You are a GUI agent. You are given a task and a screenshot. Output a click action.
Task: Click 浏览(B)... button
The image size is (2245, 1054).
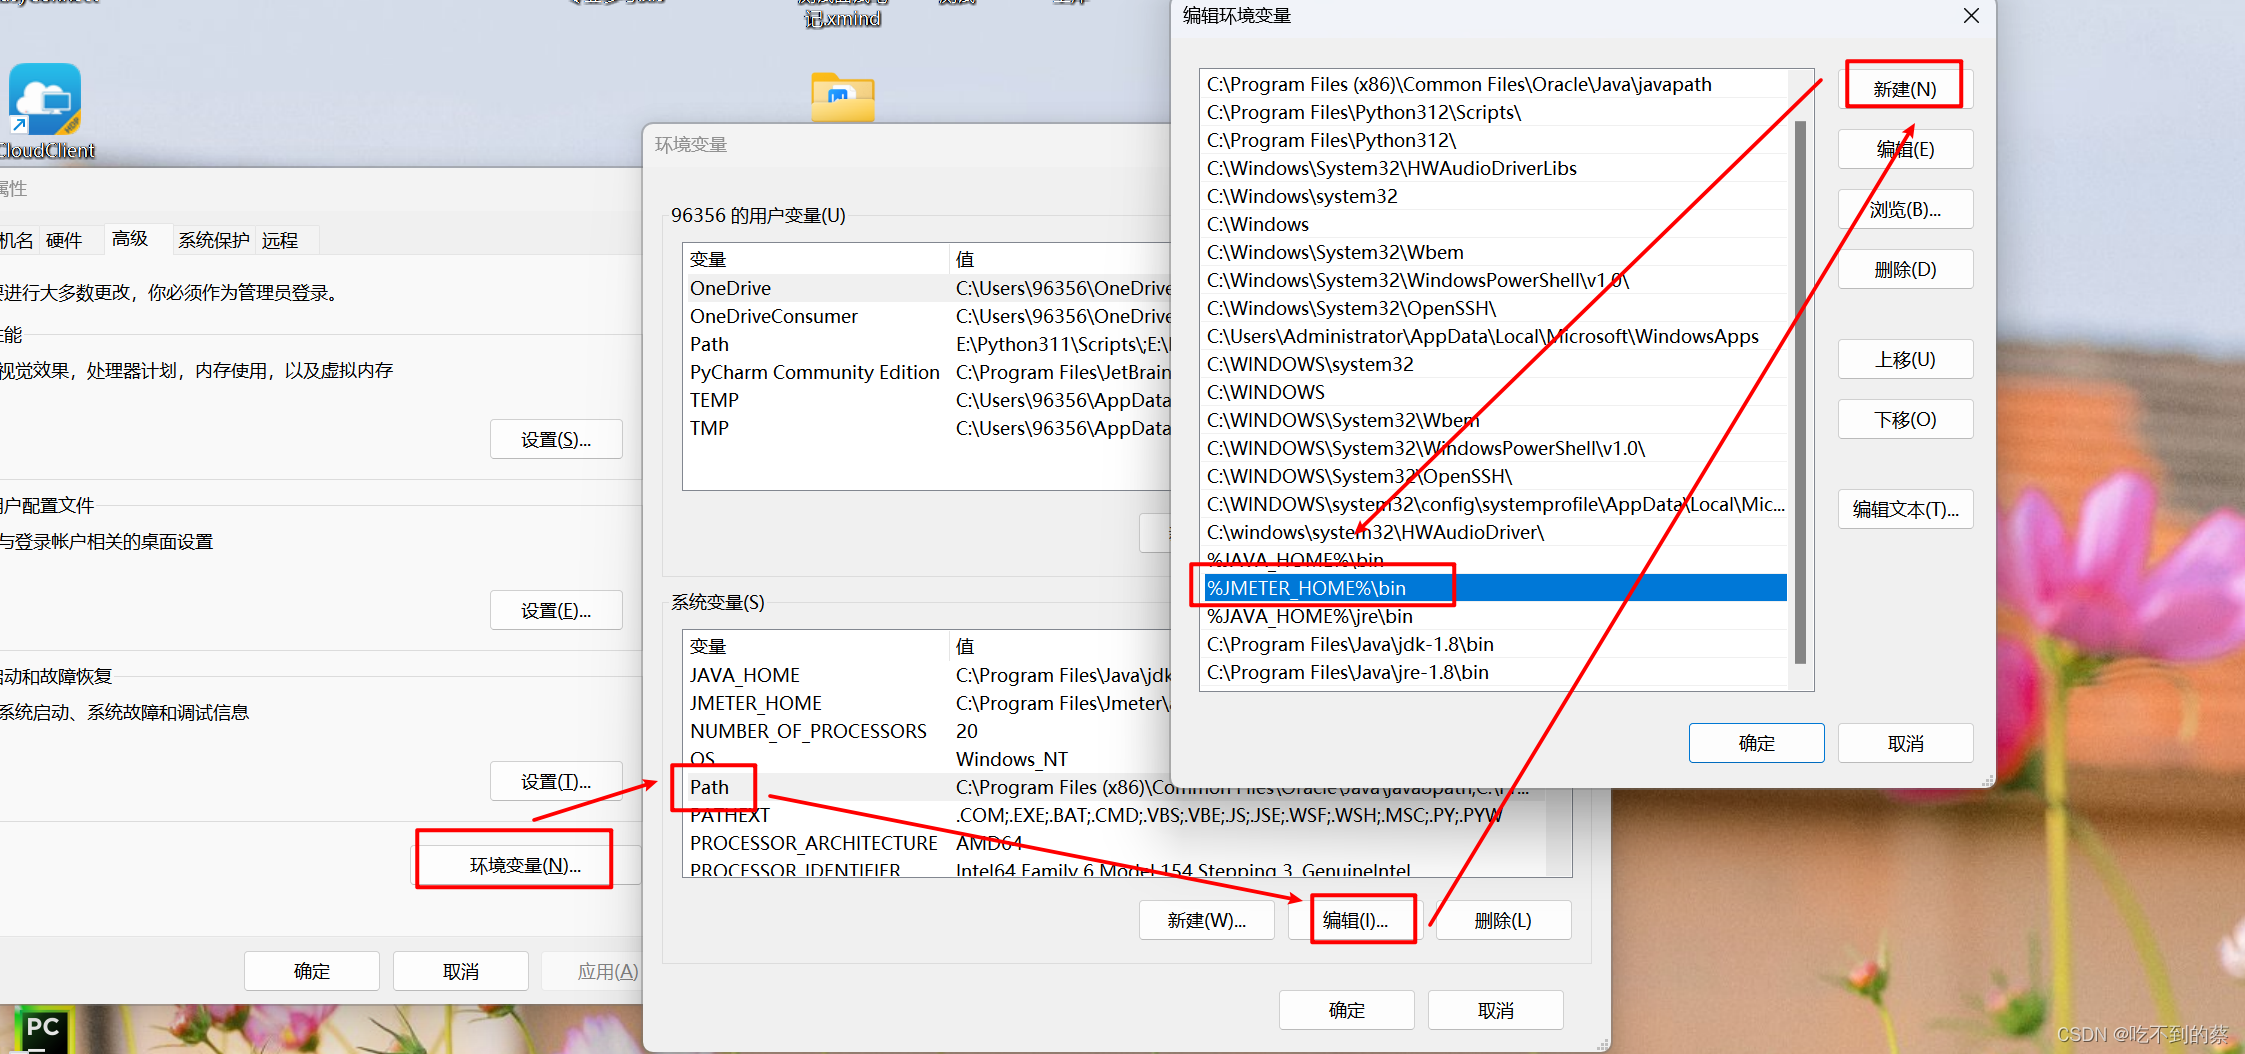[1905, 209]
